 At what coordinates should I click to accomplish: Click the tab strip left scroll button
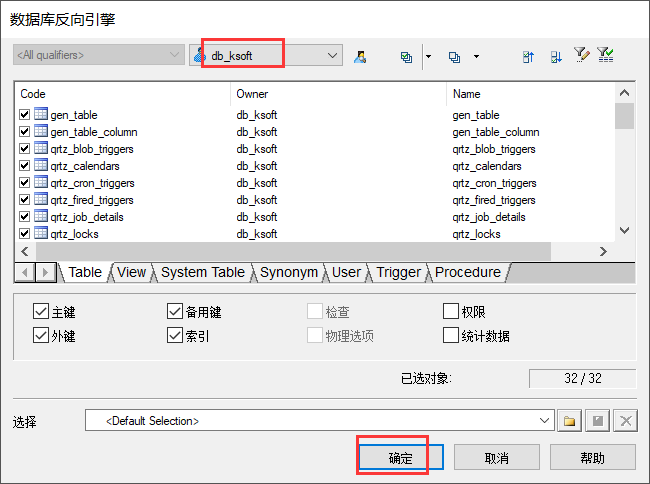[25, 272]
